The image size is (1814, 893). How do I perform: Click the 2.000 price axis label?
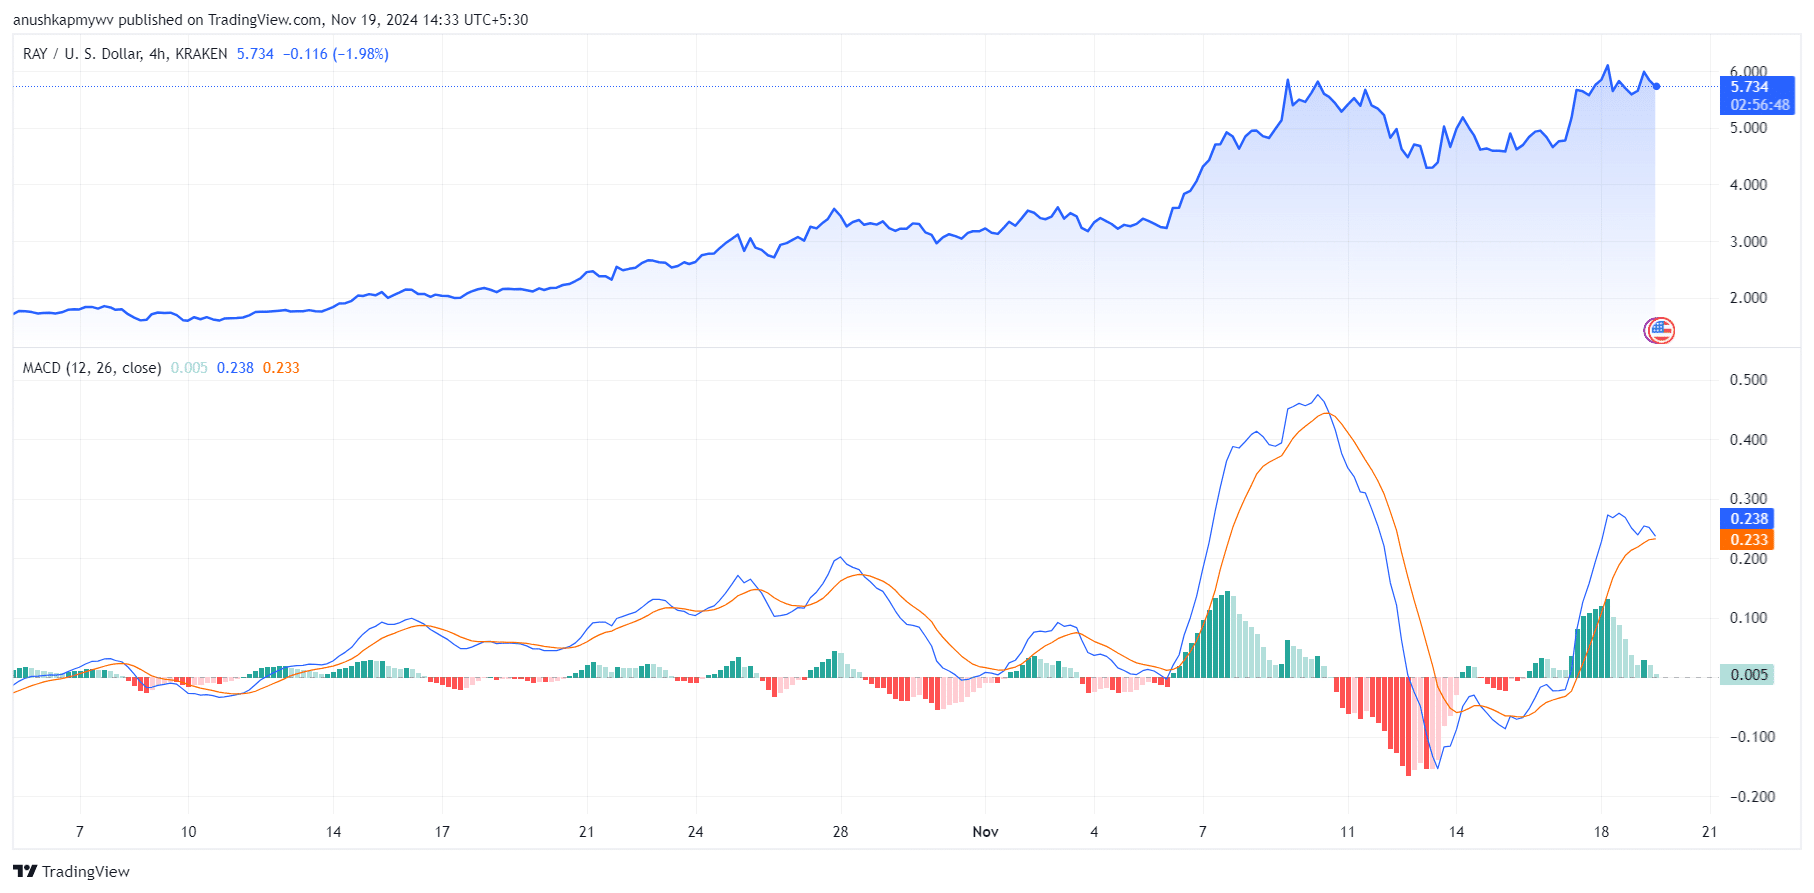(1748, 298)
